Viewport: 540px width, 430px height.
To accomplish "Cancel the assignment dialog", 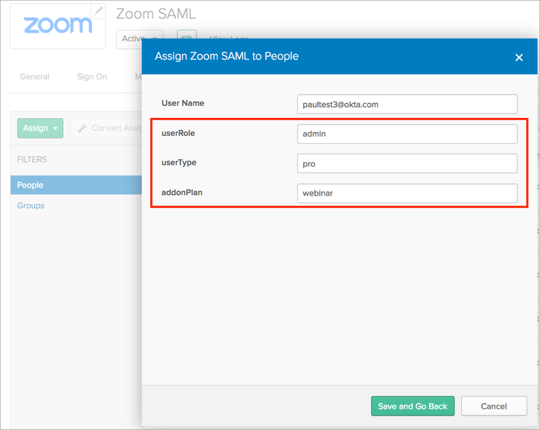I will [x=494, y=406].
